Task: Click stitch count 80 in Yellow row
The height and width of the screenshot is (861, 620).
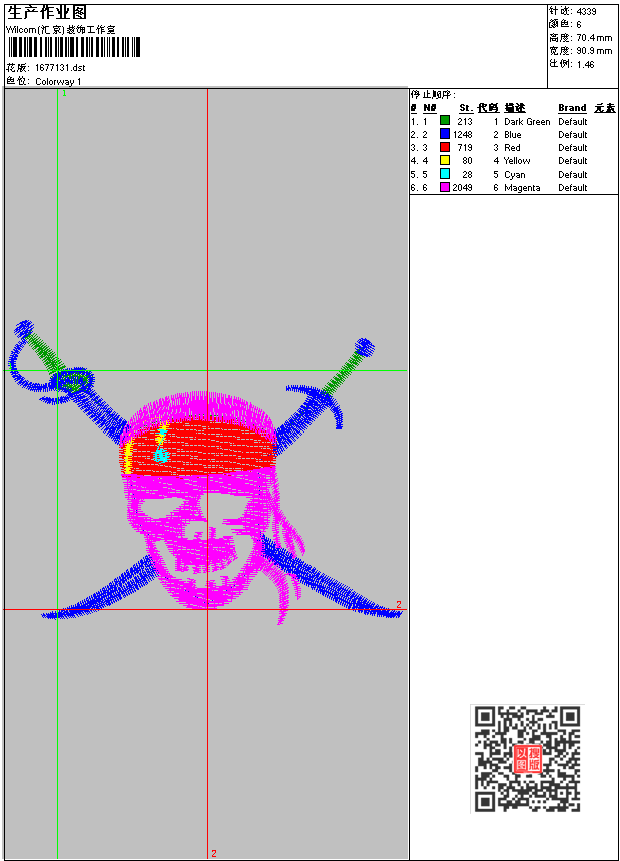Action: click(x=467, y=160)
